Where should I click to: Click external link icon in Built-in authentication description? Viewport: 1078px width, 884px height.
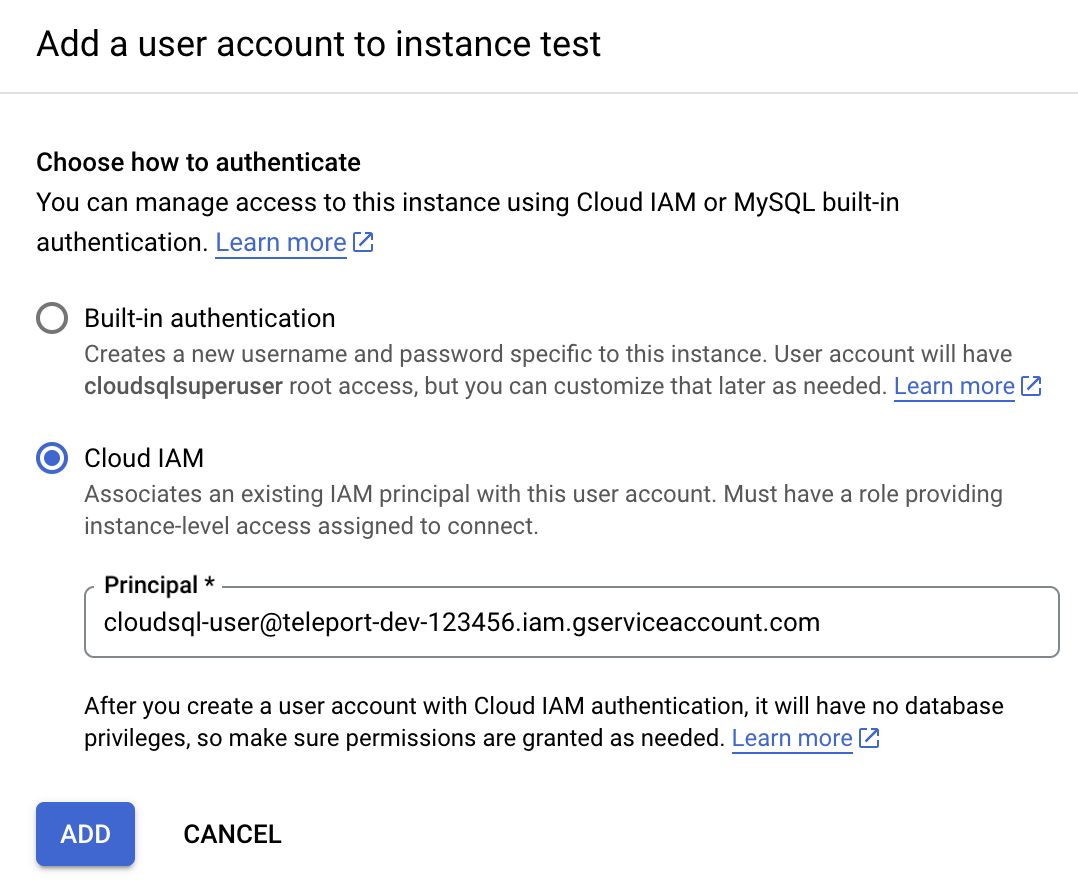click(1032, 386)
